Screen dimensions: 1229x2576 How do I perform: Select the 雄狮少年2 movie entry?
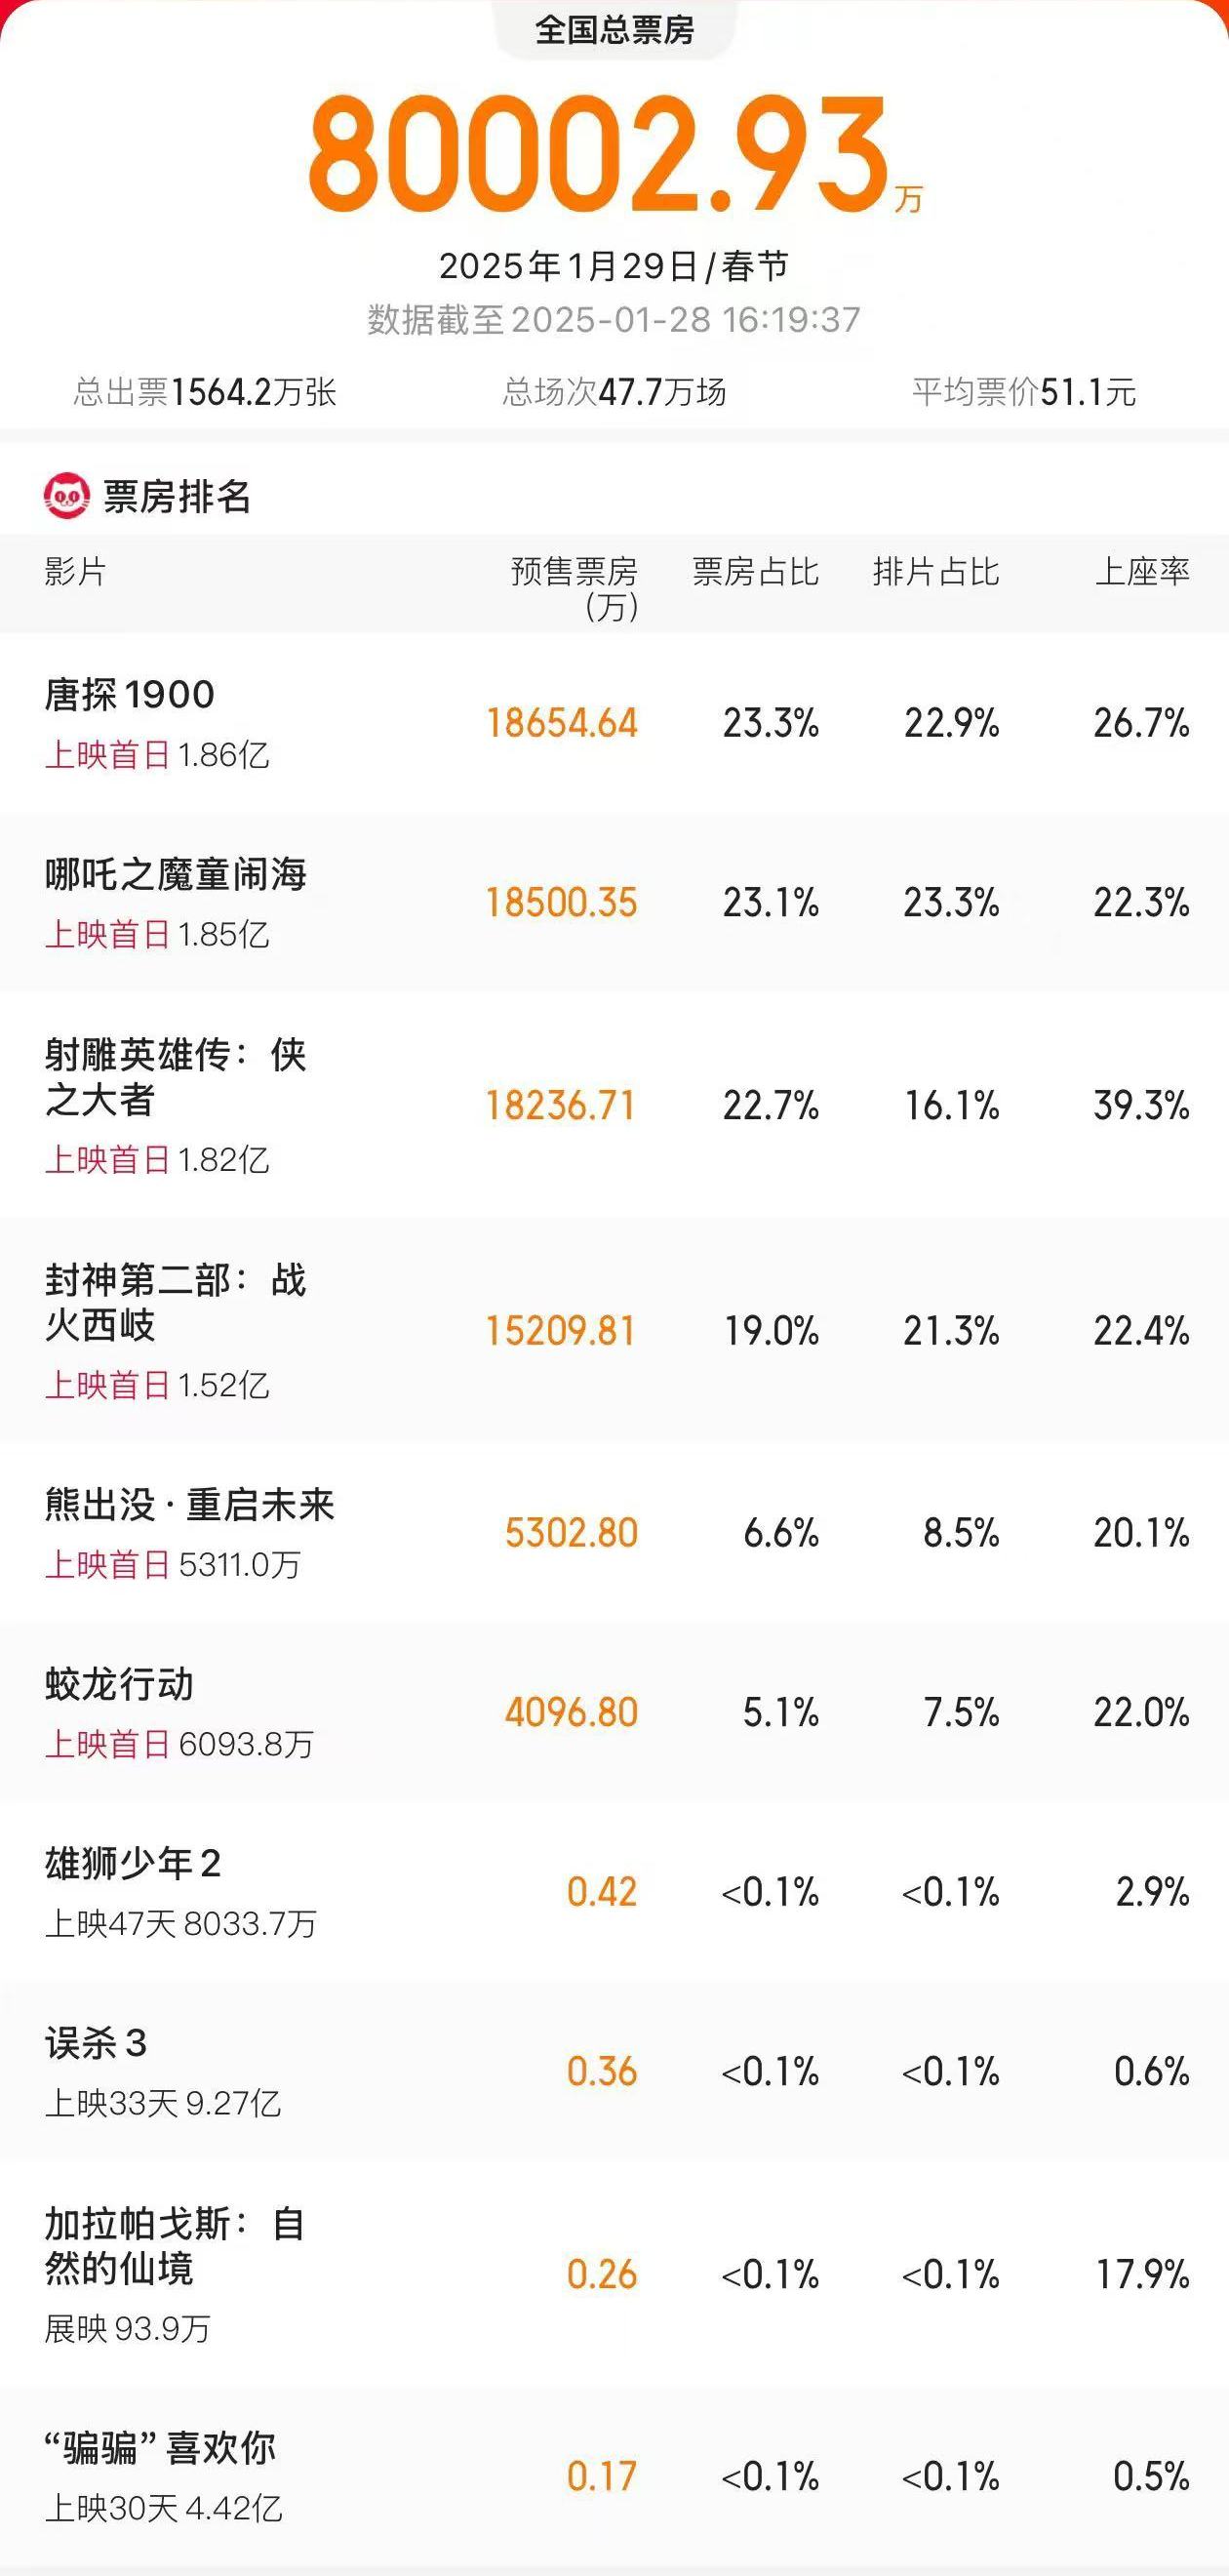[133, 1864]
